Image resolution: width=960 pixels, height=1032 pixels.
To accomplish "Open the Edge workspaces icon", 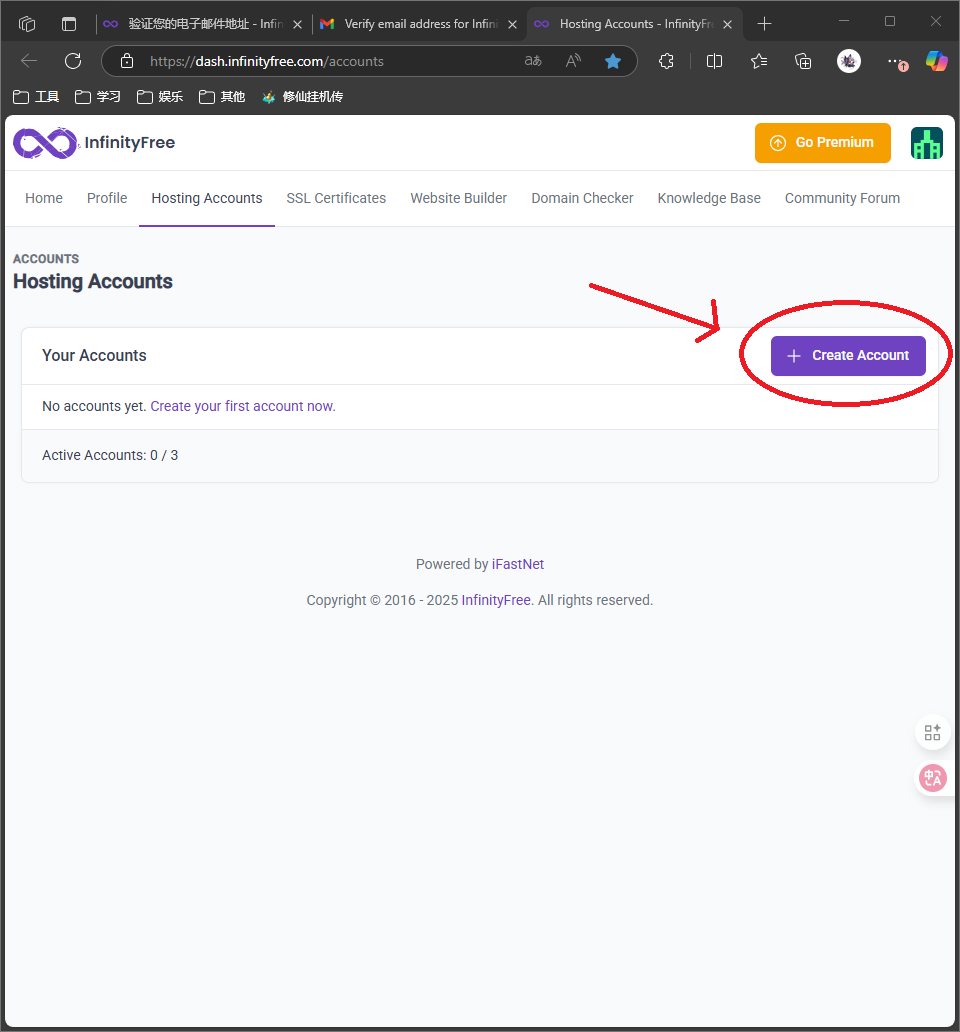I will 27,24.
